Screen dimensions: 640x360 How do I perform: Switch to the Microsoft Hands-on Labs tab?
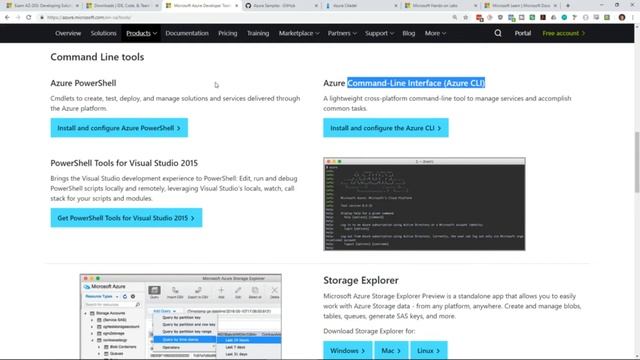pos(440,6)
